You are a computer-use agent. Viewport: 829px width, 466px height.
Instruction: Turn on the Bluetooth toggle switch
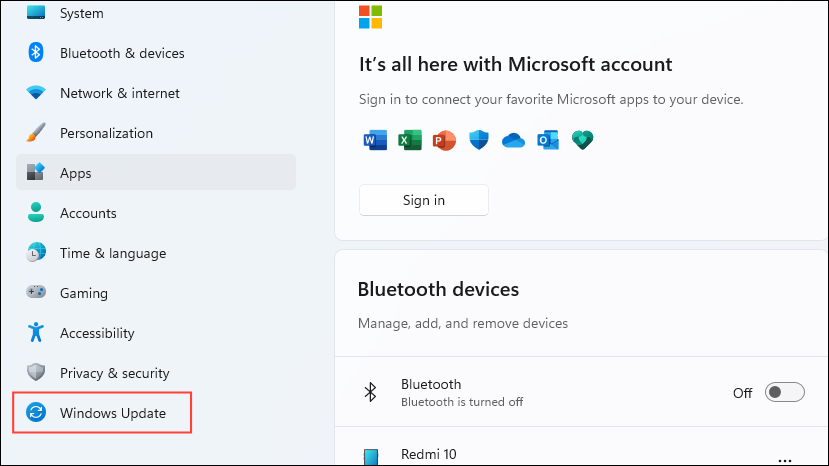(x=785, y=392)
